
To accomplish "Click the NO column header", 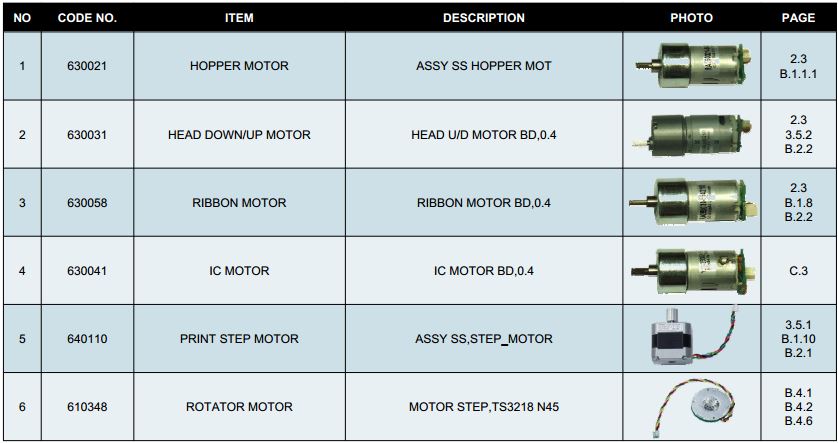I will coord(22,18).
